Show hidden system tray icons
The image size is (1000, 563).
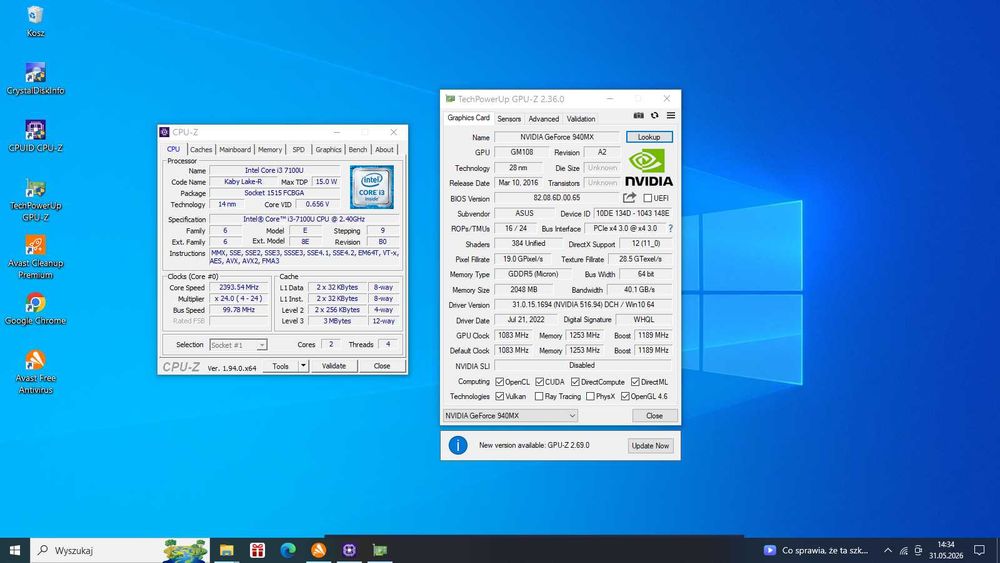(x=888, y=550)
